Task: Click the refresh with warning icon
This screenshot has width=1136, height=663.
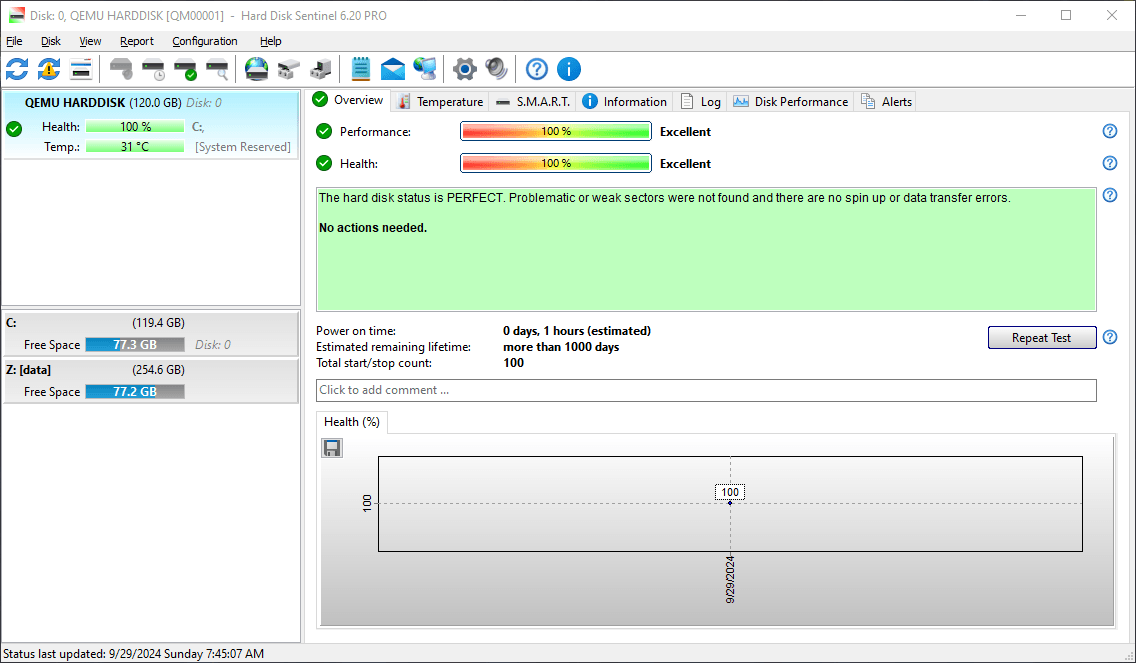Action: (49, 69)
